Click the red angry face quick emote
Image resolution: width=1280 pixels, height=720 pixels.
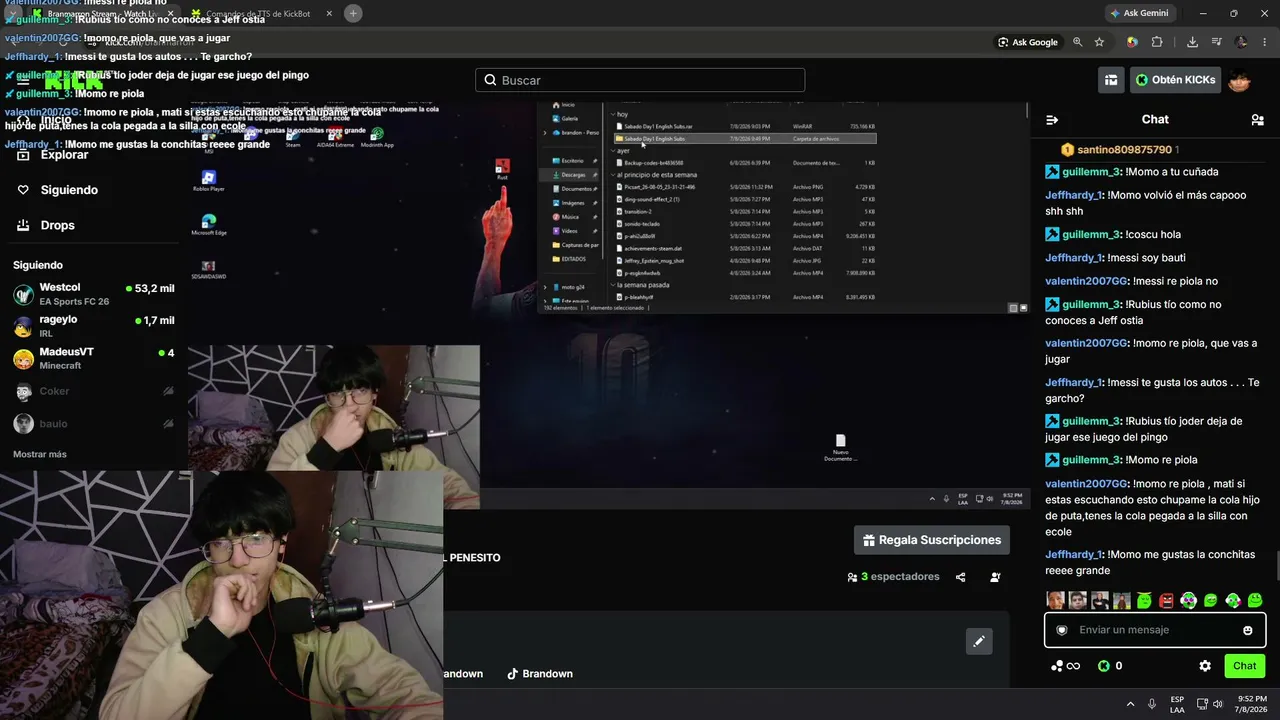click(1166, 600)
